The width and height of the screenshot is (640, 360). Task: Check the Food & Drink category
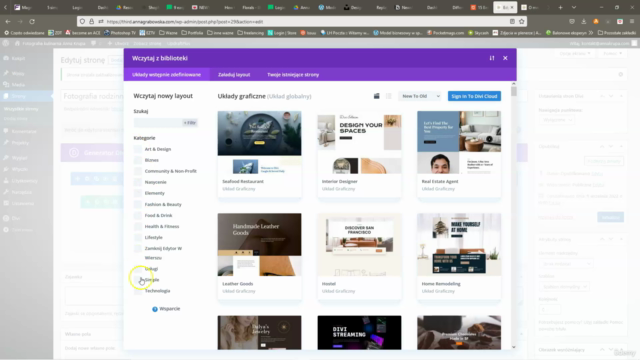pos(138,216)
